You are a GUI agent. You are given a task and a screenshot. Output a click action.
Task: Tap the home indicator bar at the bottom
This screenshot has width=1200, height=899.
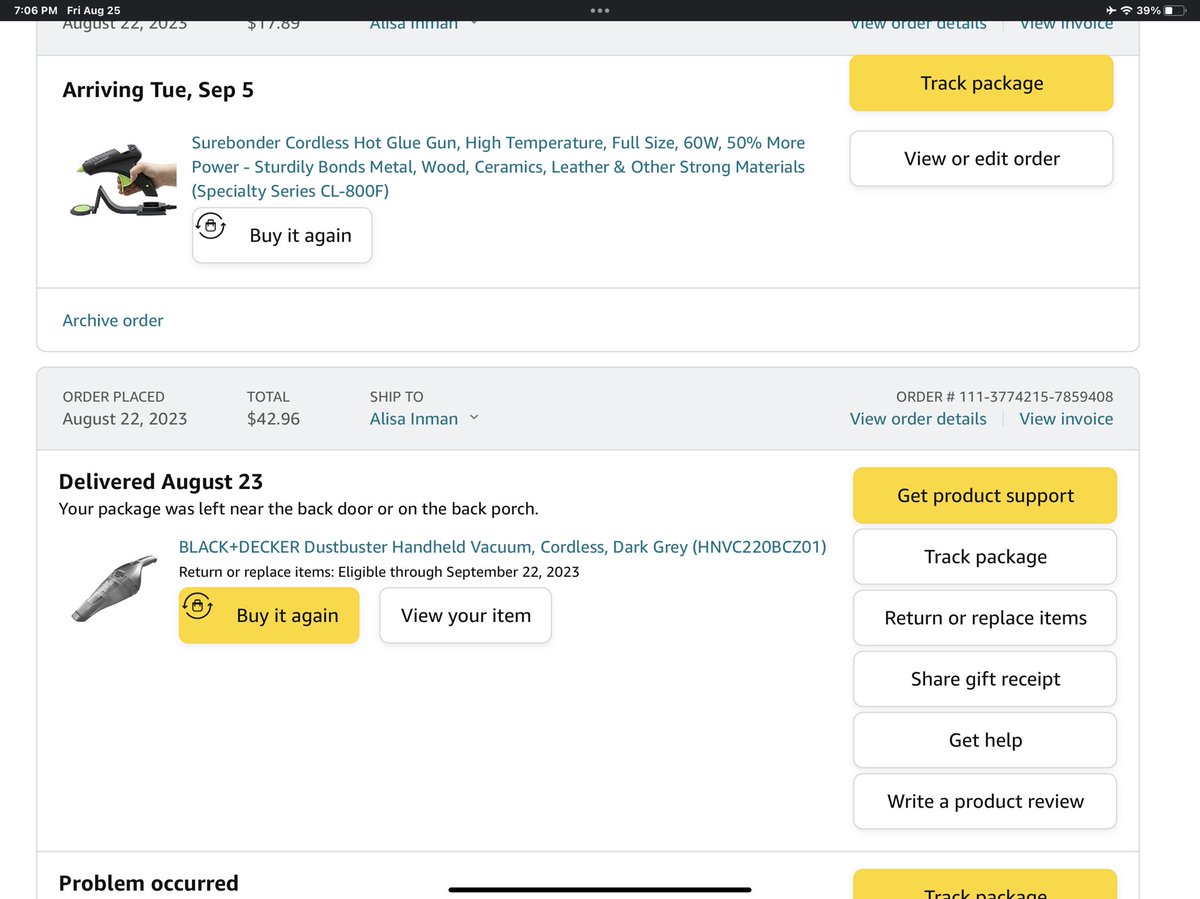click(x=600, y=889)
